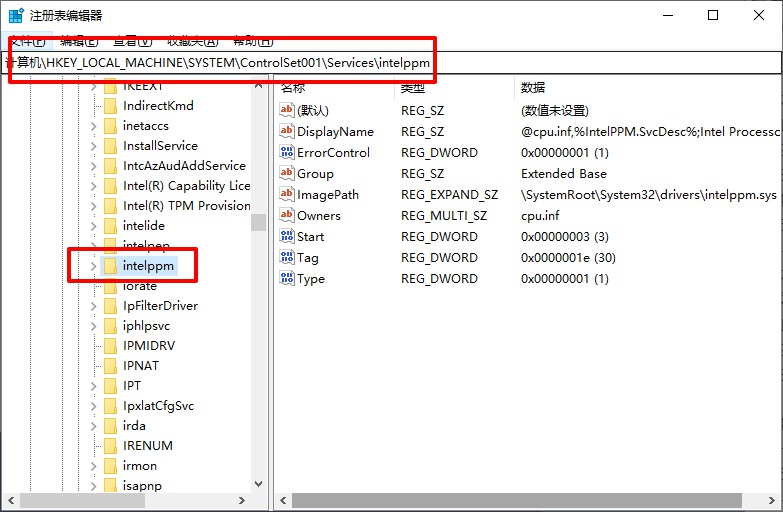Open the 收藏夹(A) favorites menu
783x512 pixels.
coord(192,41)
